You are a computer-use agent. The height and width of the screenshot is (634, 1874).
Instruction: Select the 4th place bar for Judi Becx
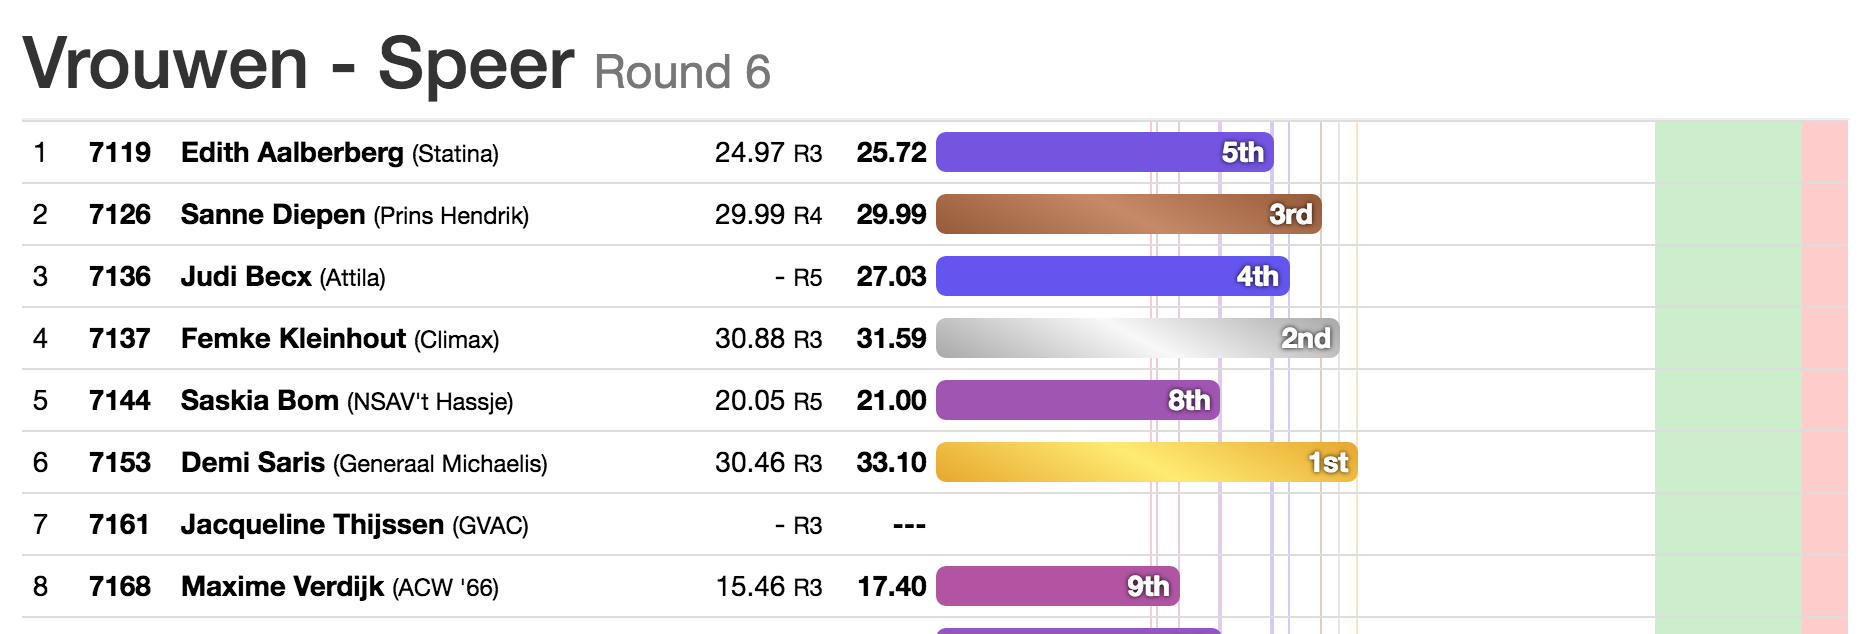(1112, 276)
